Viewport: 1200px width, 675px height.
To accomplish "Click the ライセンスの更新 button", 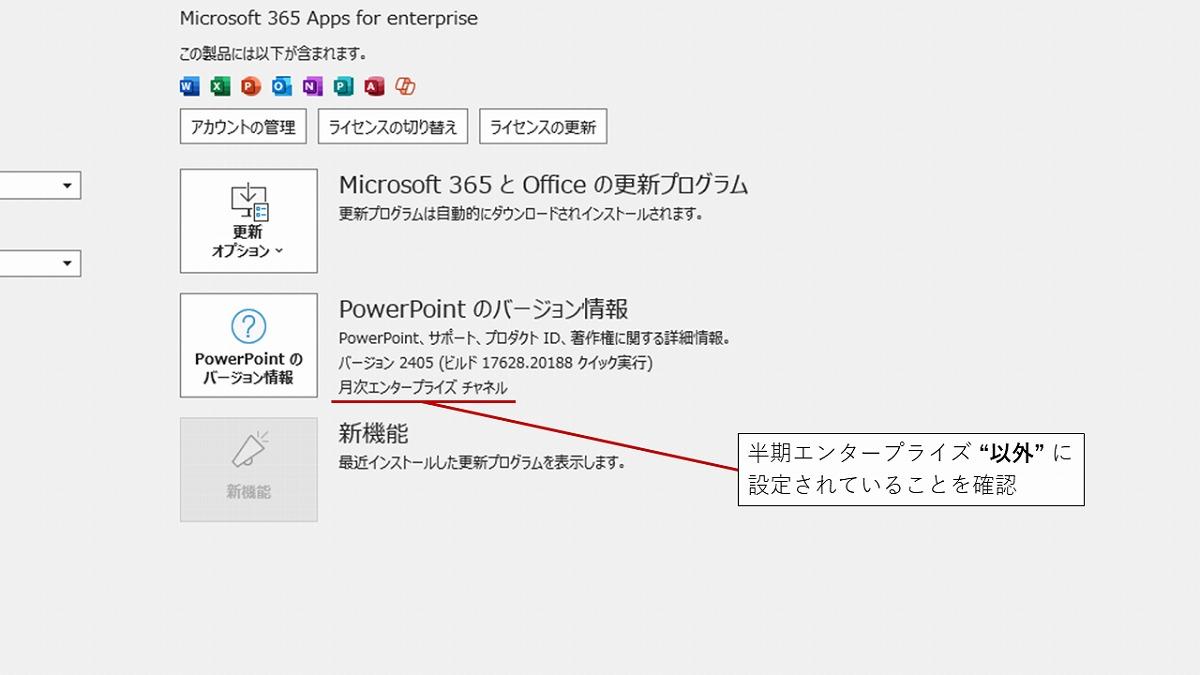I will point(543,127).
